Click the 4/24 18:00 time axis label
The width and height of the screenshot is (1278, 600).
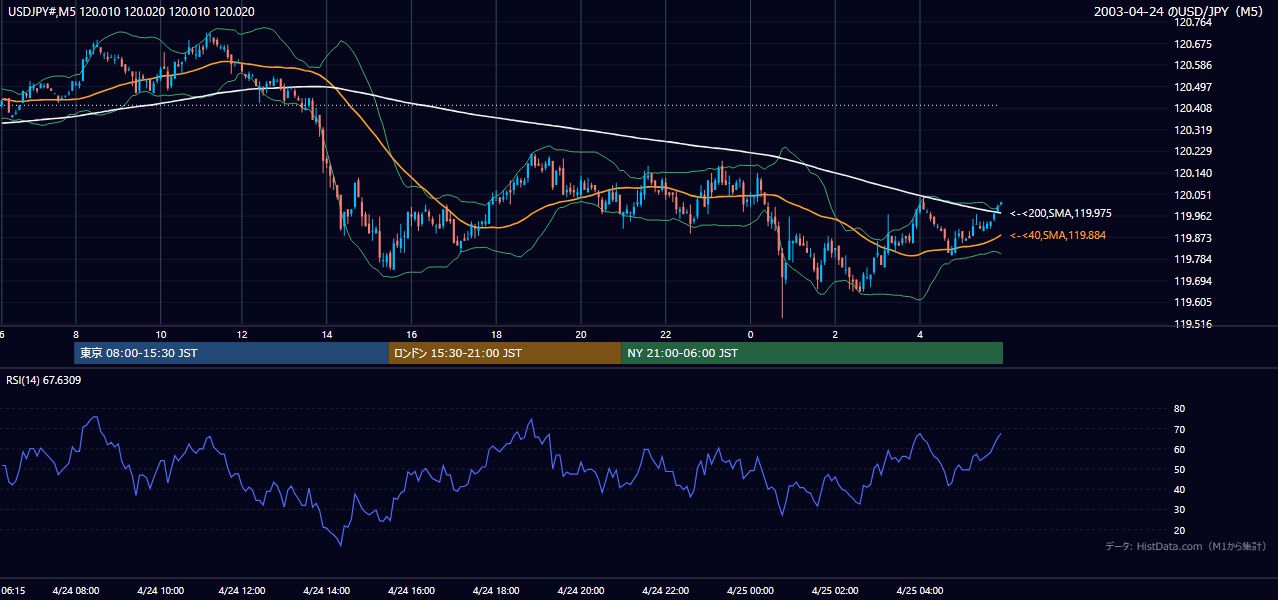496,591
